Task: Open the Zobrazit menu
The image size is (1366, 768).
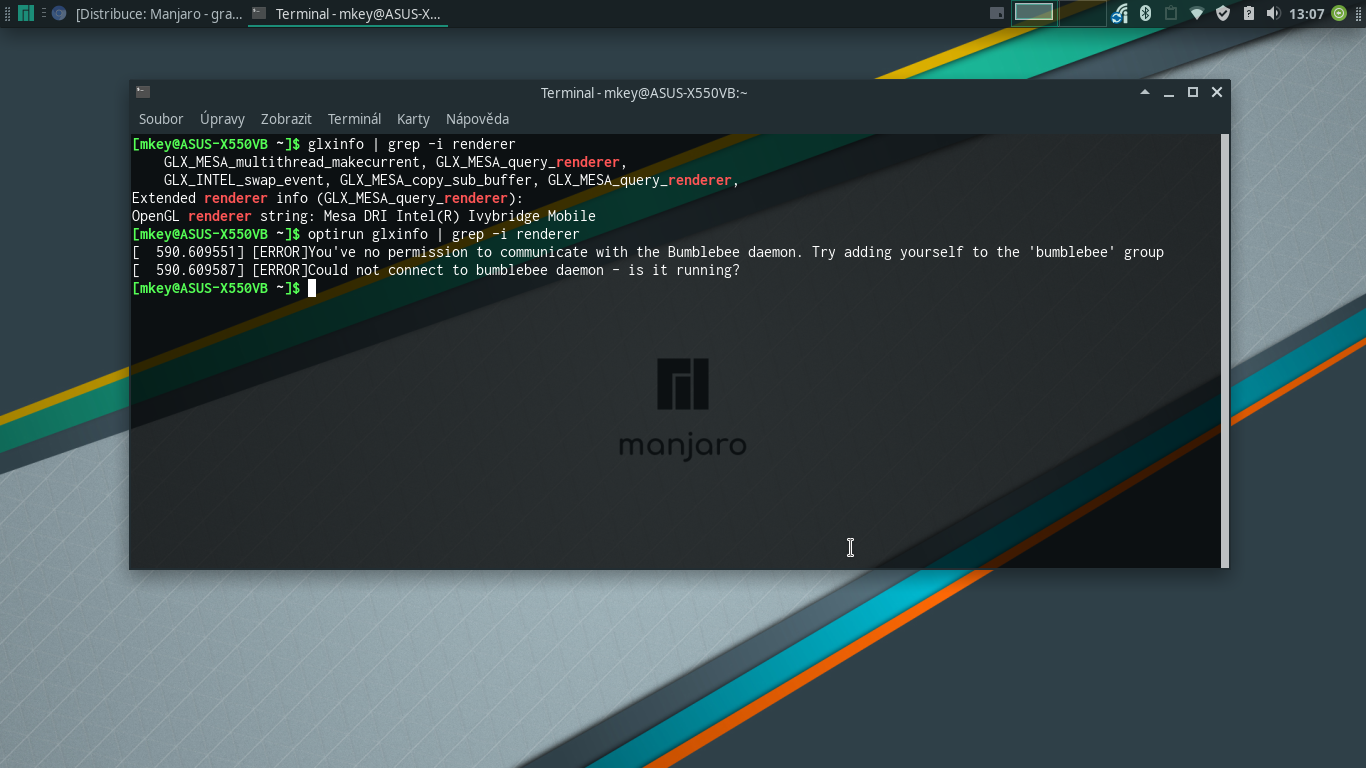Action: click(x=286, y=119)
